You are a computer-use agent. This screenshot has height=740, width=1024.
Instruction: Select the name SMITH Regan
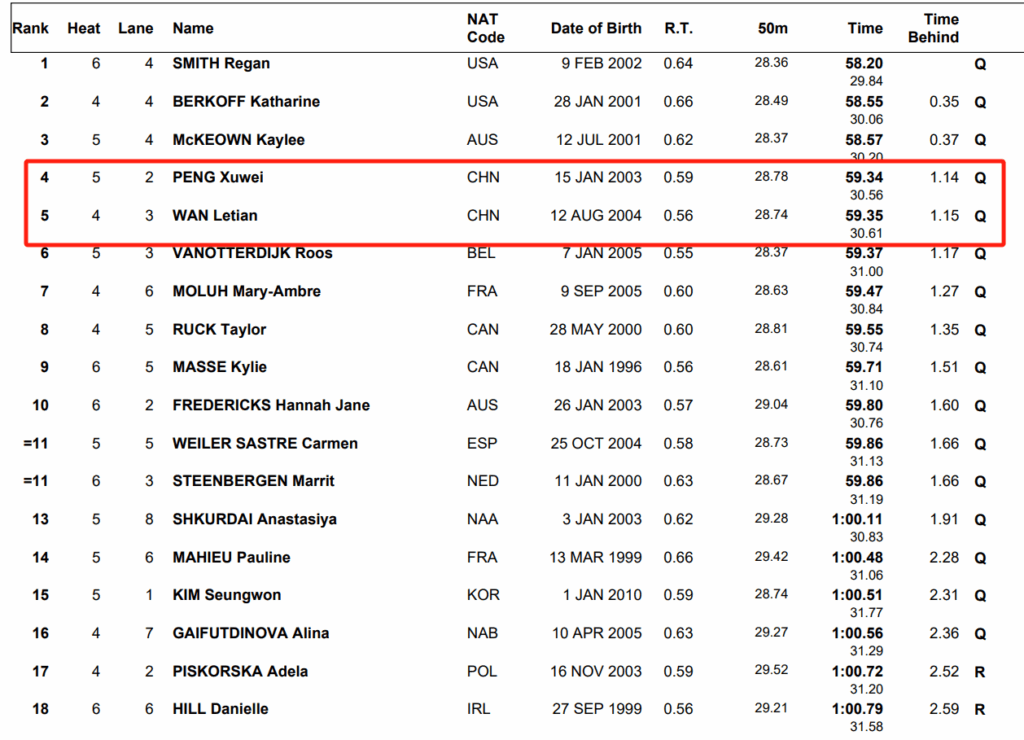[221, 63]
